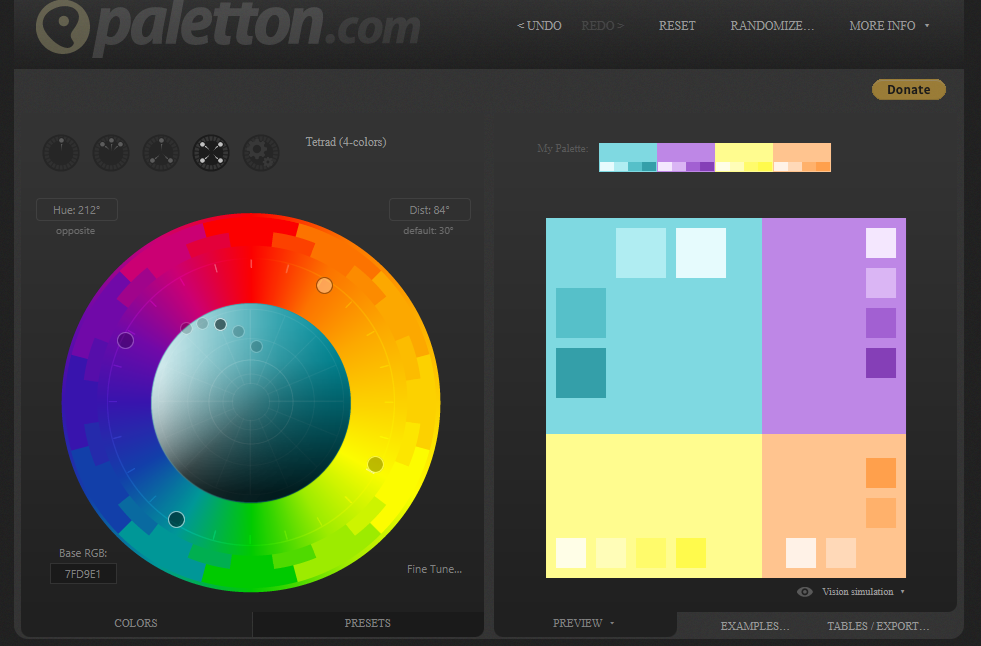Open the free-style gear scheme icon
This screenshot has width=981, height=646.
[x=261, y=153]
